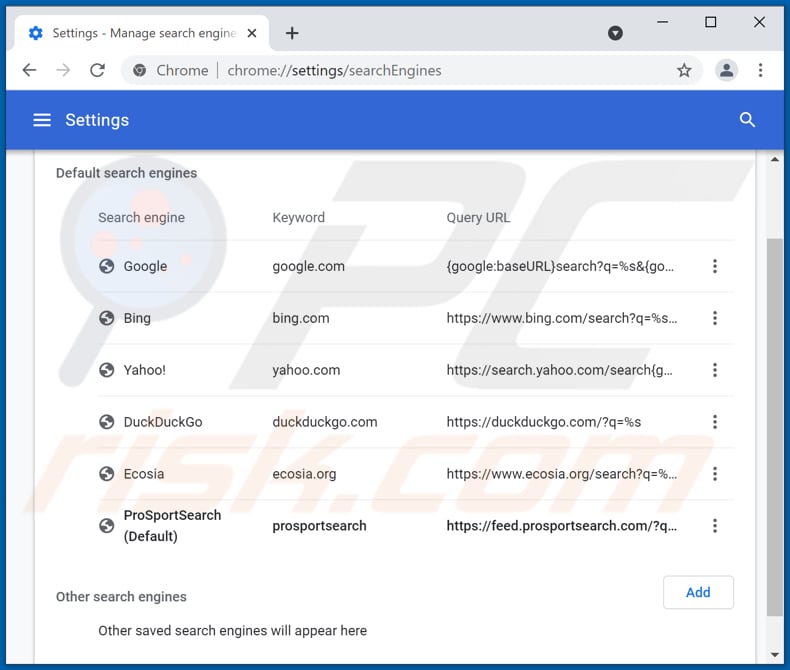This screenshot has width=790, height=670.
Task: Search settings with the magnifier icon
Action: click(747, 120)
